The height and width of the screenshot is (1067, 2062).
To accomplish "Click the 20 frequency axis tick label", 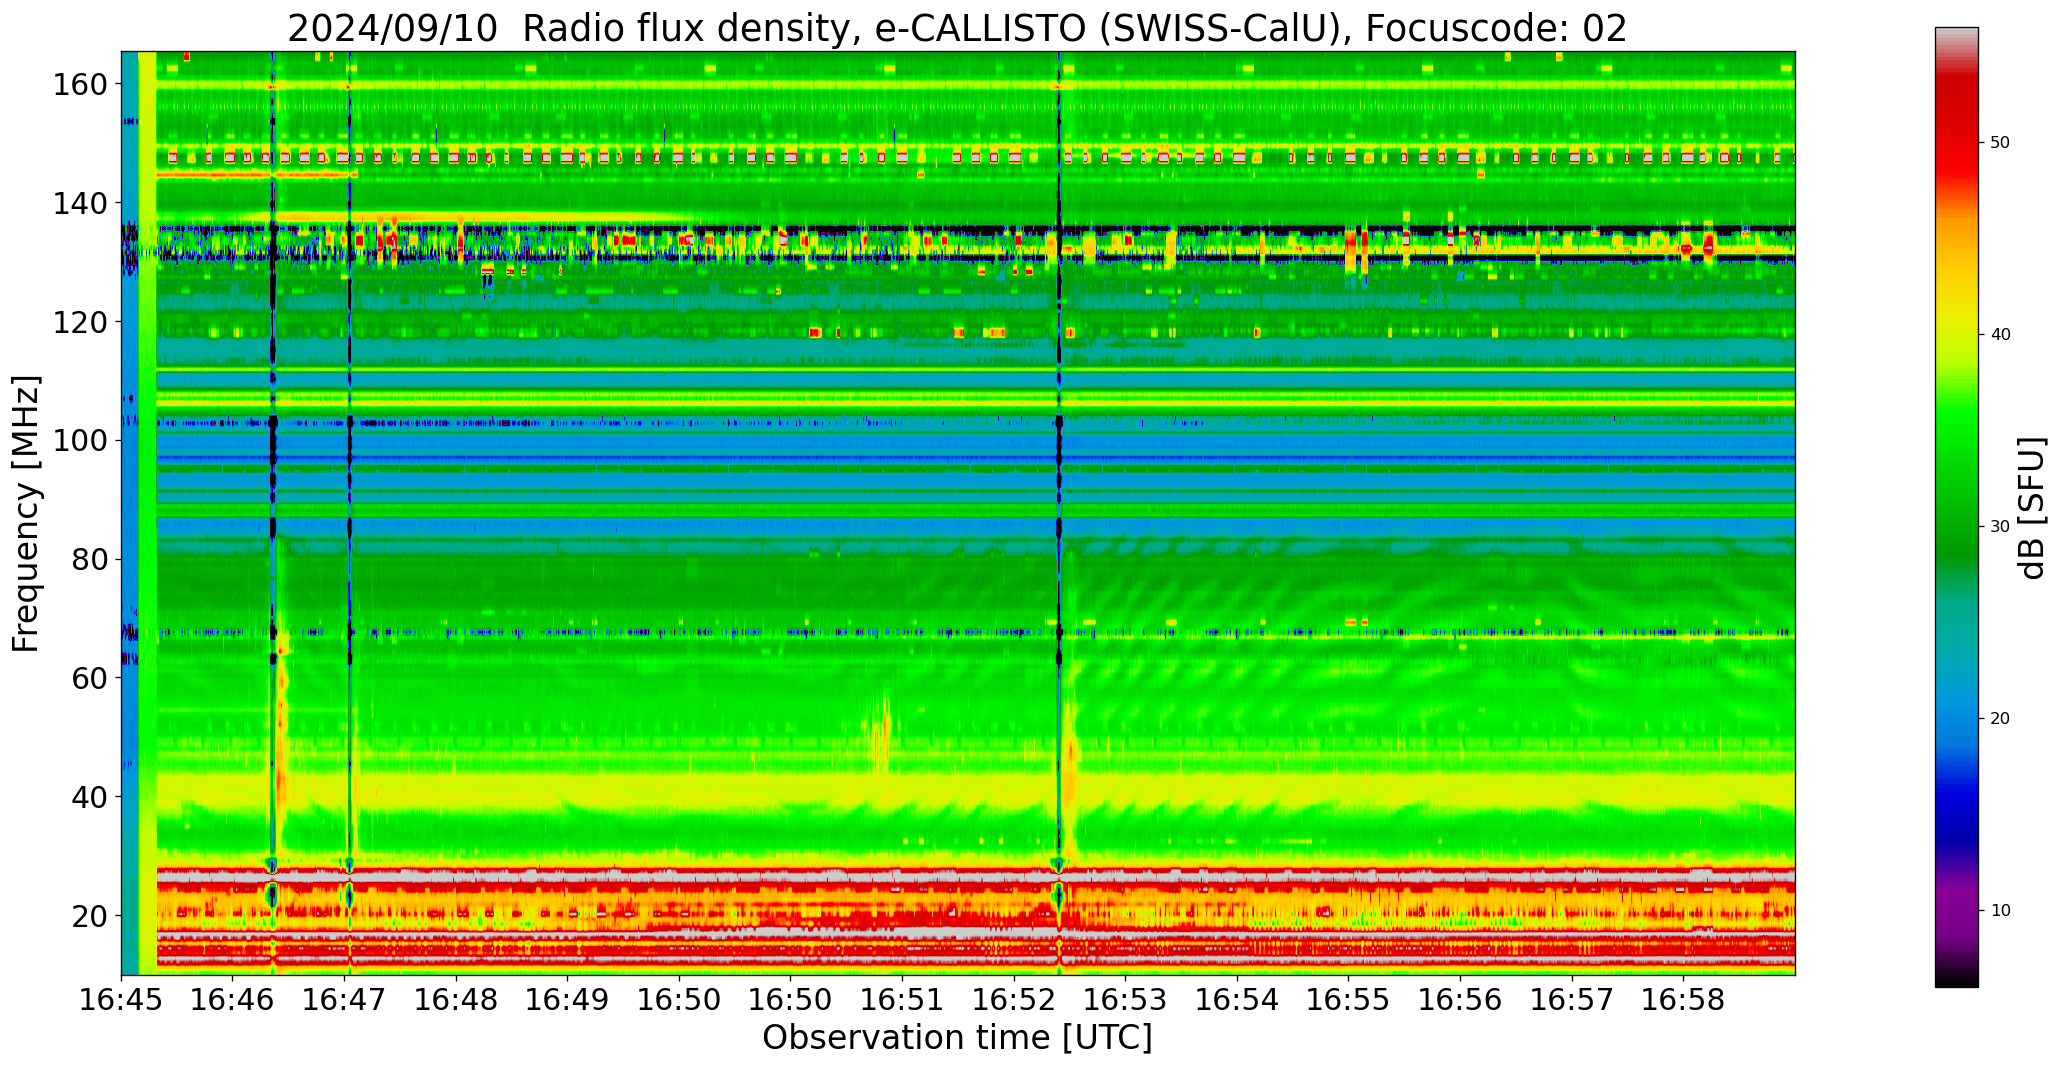I will tap(89, 915).
